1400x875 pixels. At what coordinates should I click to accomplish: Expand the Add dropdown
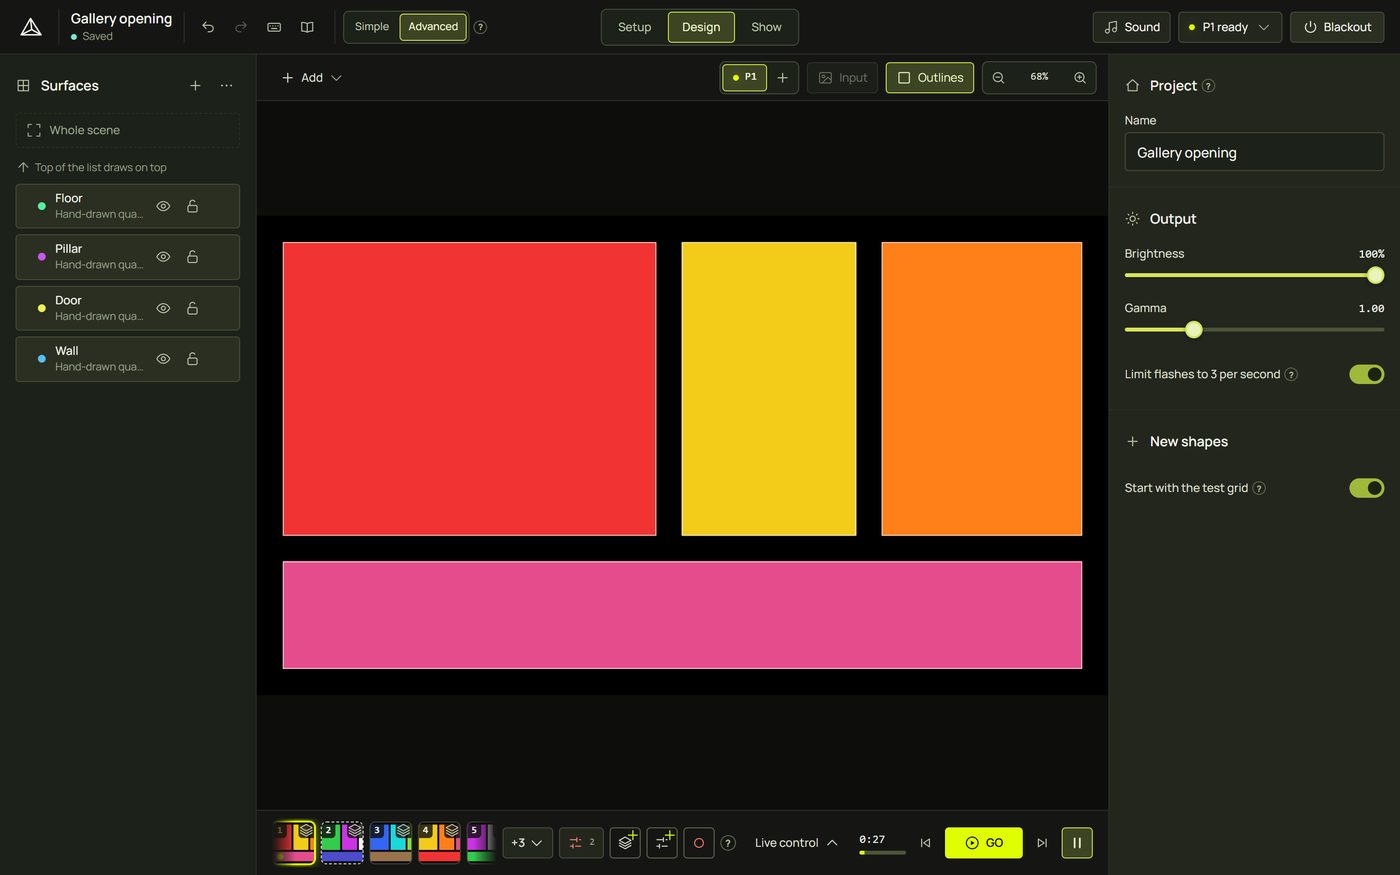point(312,77)
